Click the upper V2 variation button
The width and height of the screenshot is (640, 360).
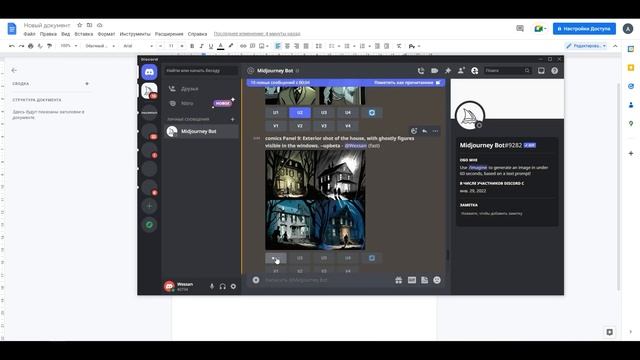pyautogui.click(x=300, y=126)
